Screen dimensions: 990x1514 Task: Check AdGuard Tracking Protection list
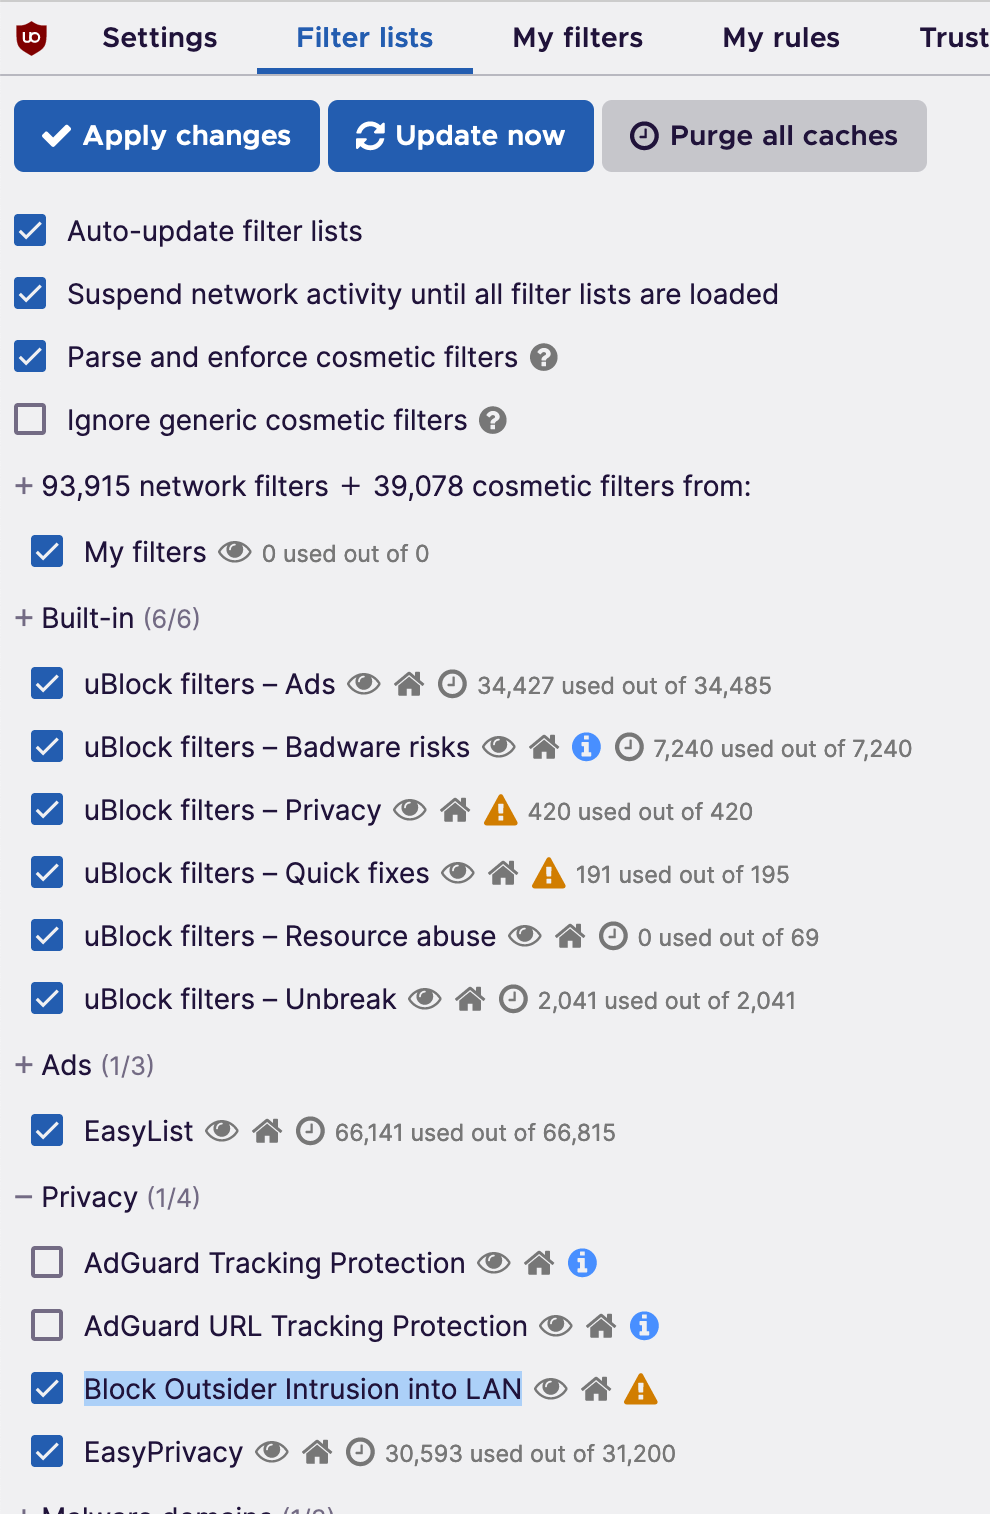(x=47, y=1263)
